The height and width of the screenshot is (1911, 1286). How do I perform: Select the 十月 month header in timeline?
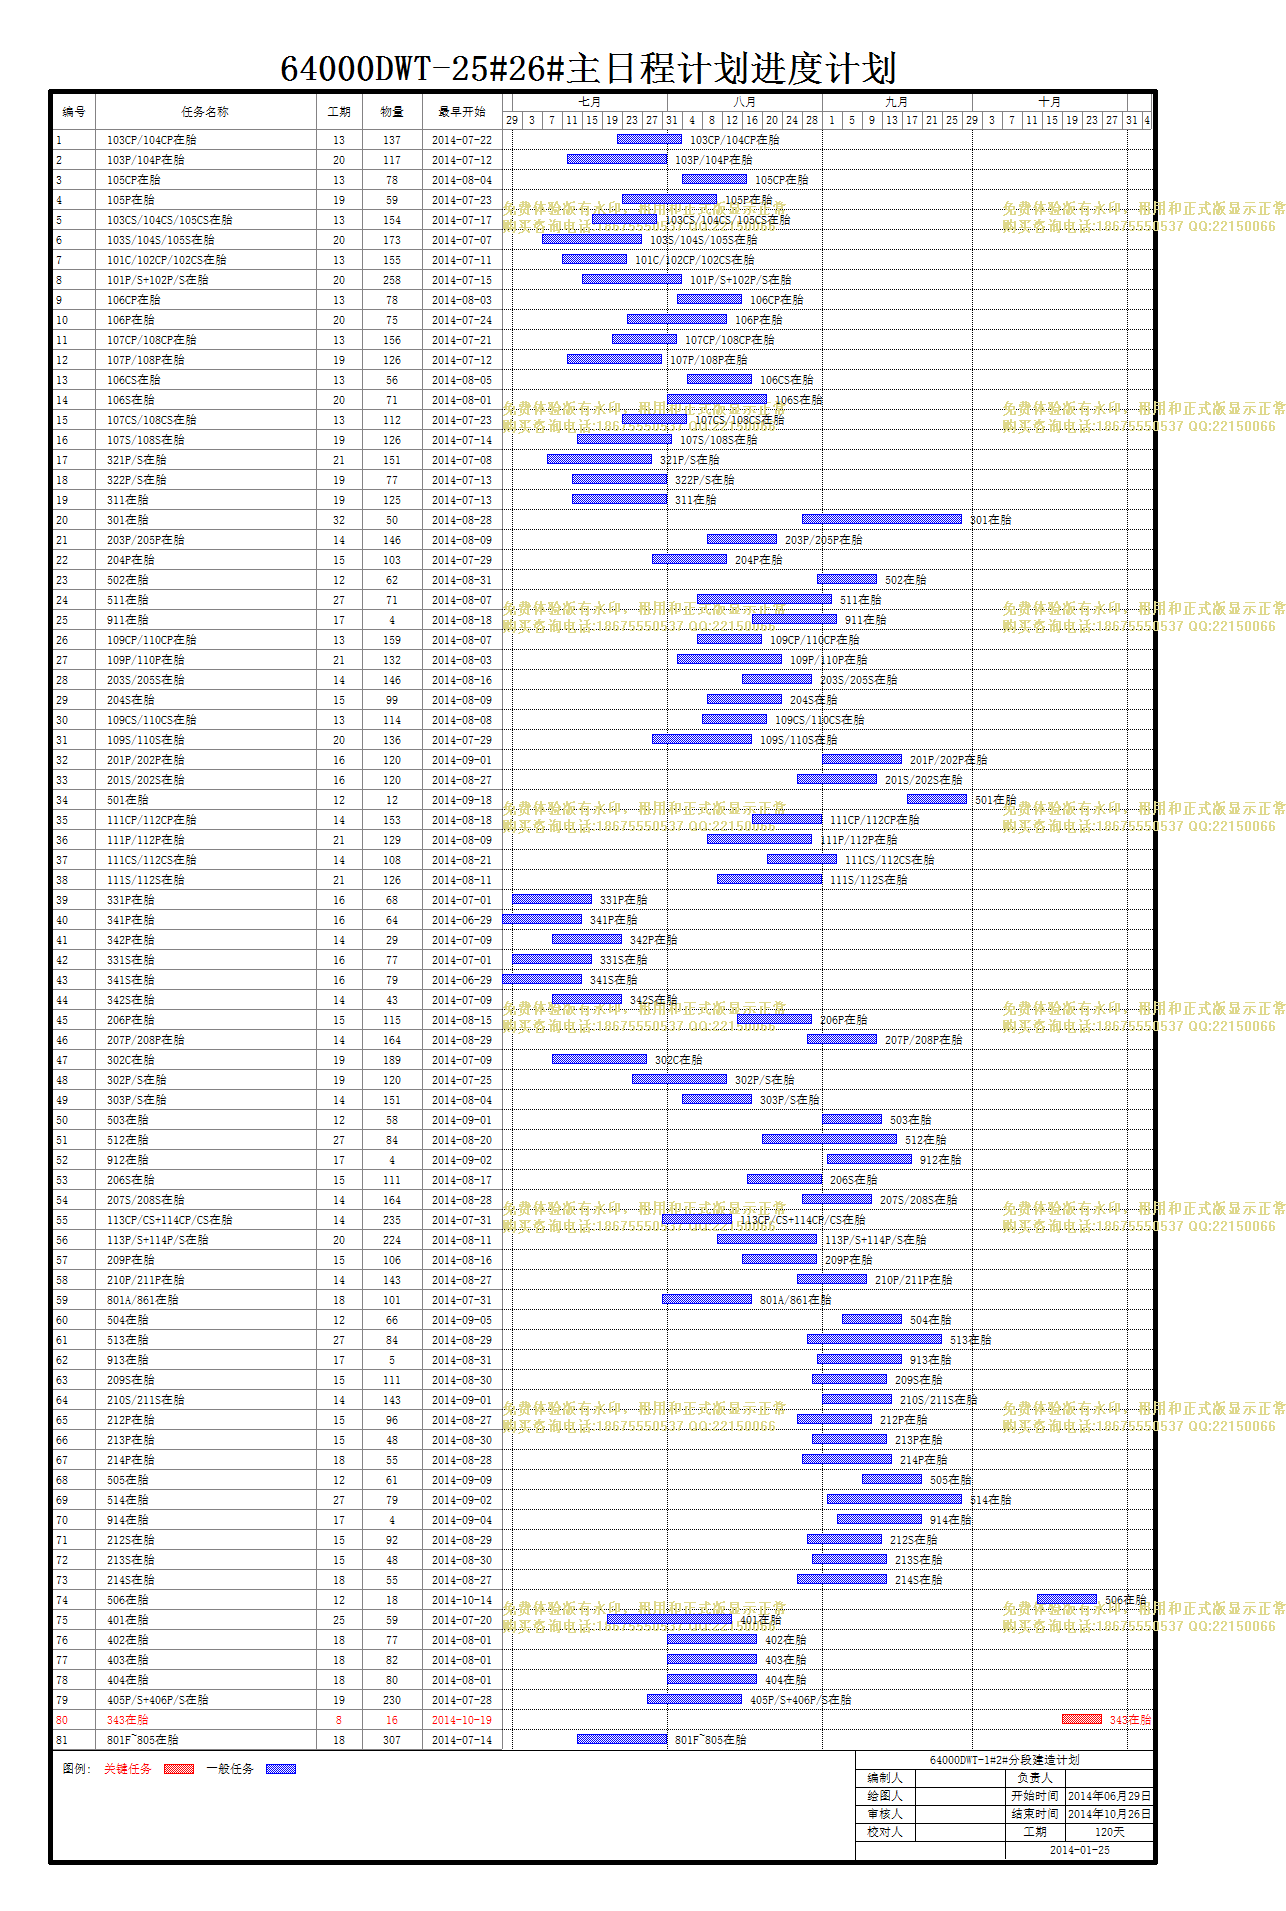(x=1050, y=102)
